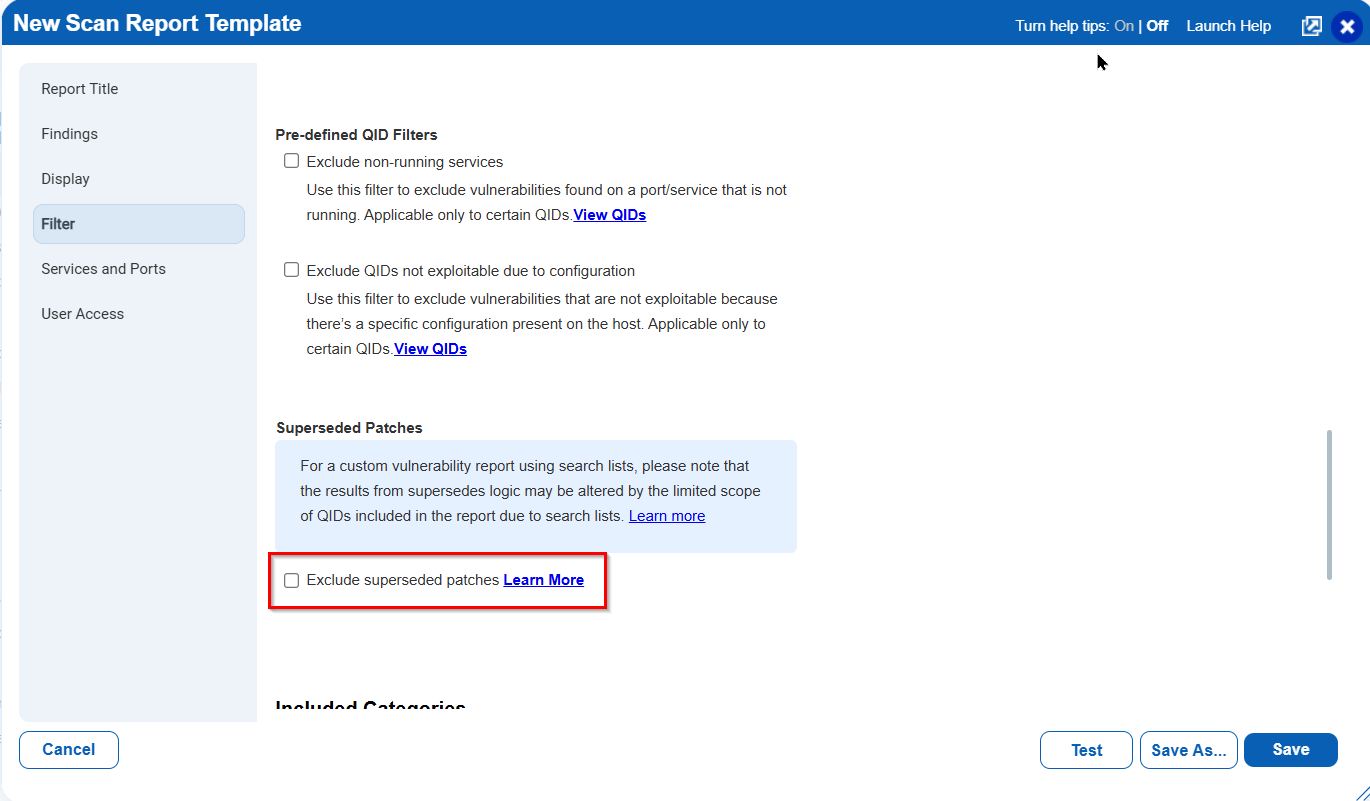1370x801 pixels.
Task: Check Exclude QIDs not exploitable due to configuration
Action: pyautogui.click(x=292, y=270)
